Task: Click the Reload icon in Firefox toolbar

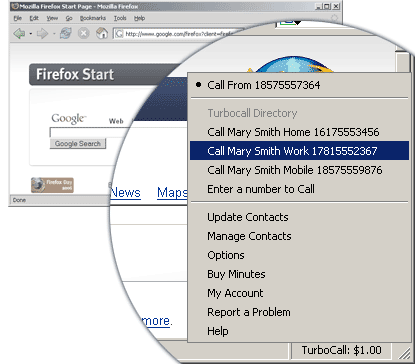Action: [66, 33]
